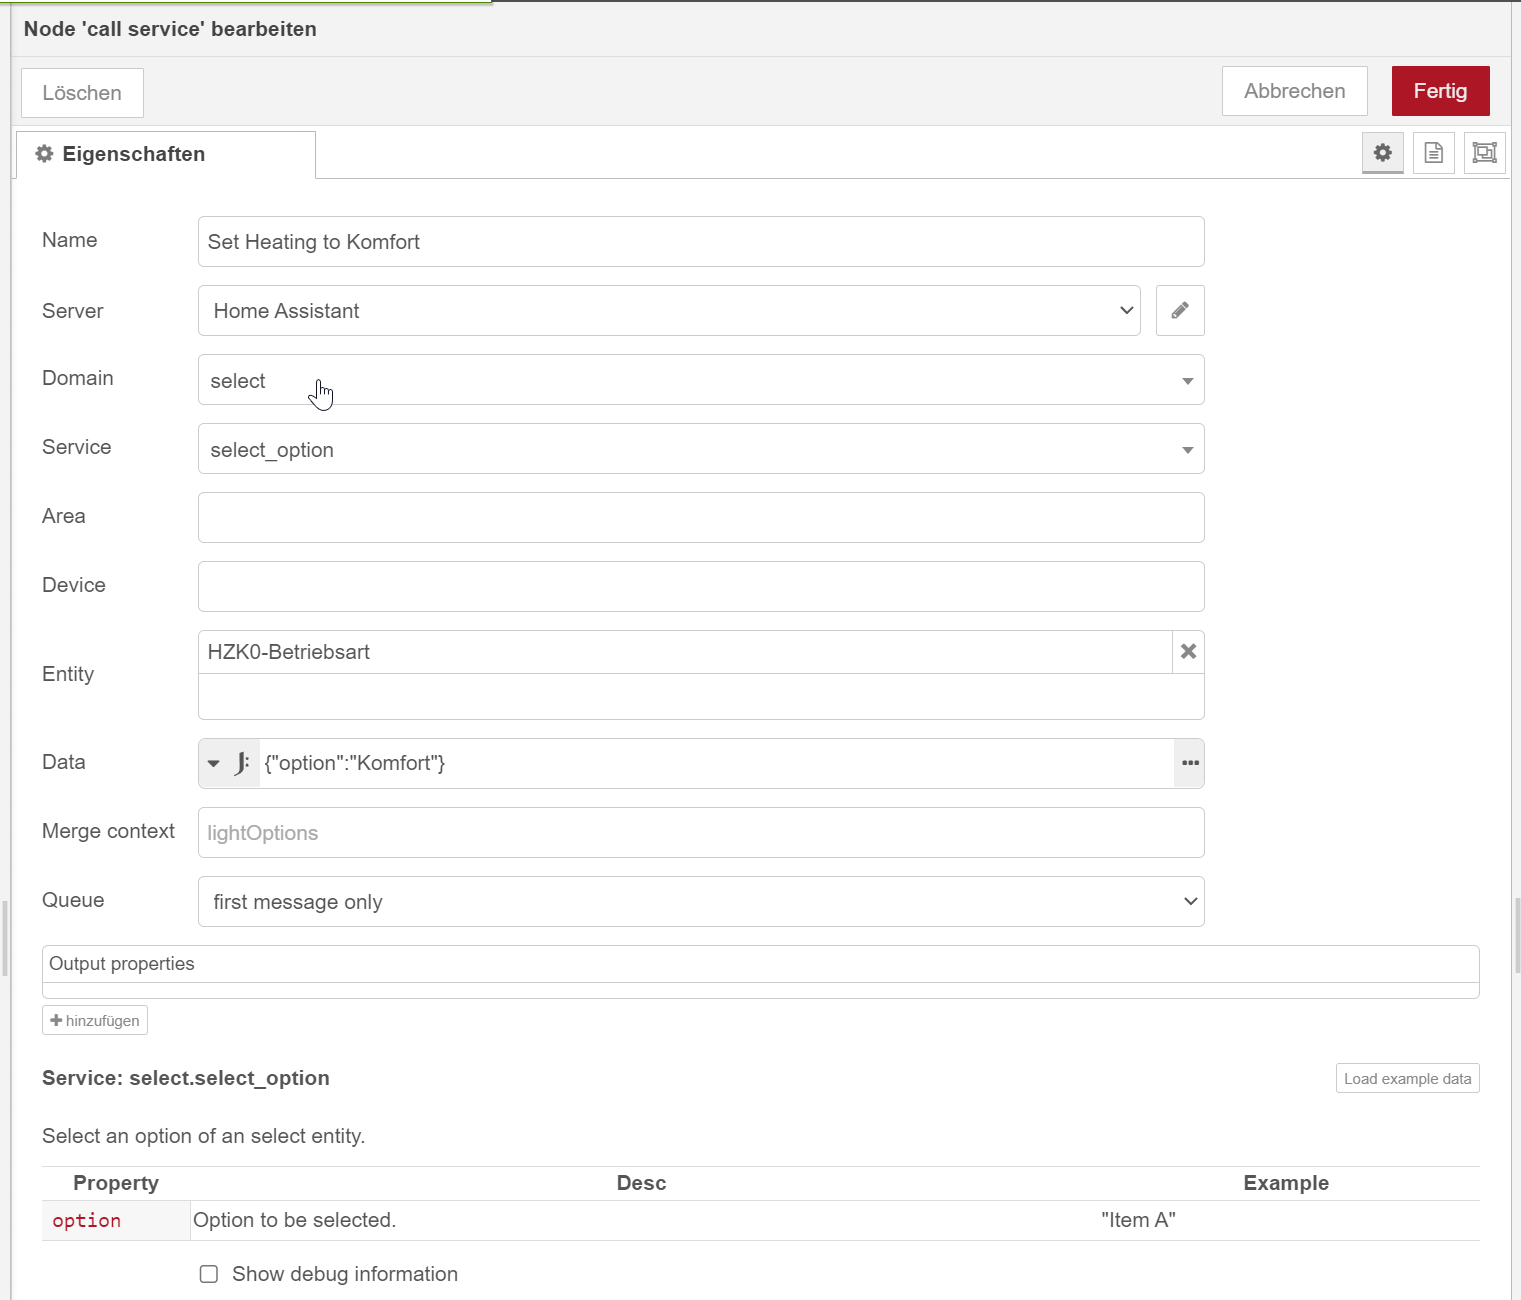Image resolution: width=1521 pixels, height=1300 pixels.
Task: Clear the HZK0-Betriebsart entity field
Action: tap(1188, 651)
